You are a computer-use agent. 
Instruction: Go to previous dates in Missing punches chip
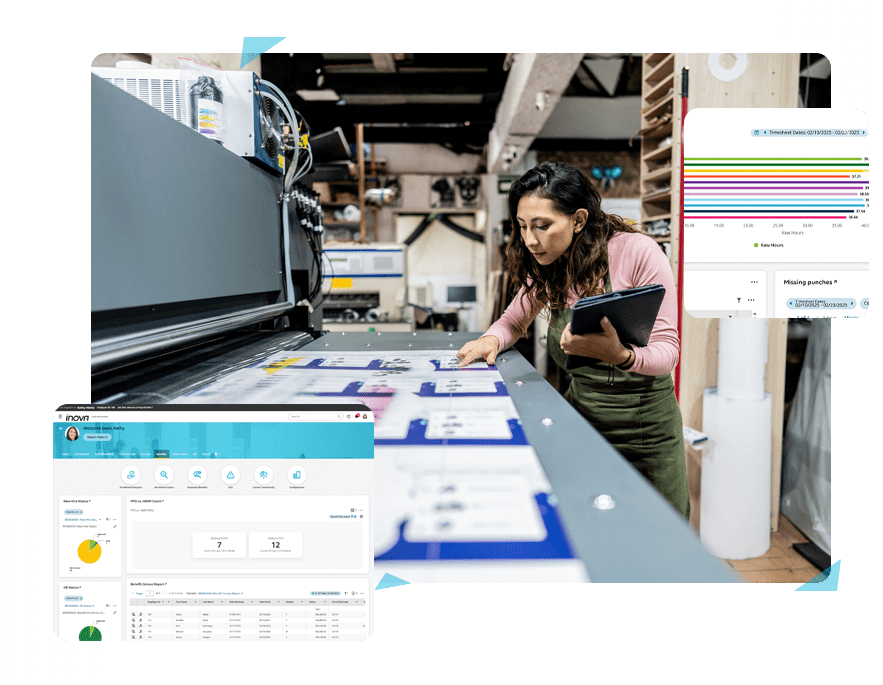pos(791,303)
